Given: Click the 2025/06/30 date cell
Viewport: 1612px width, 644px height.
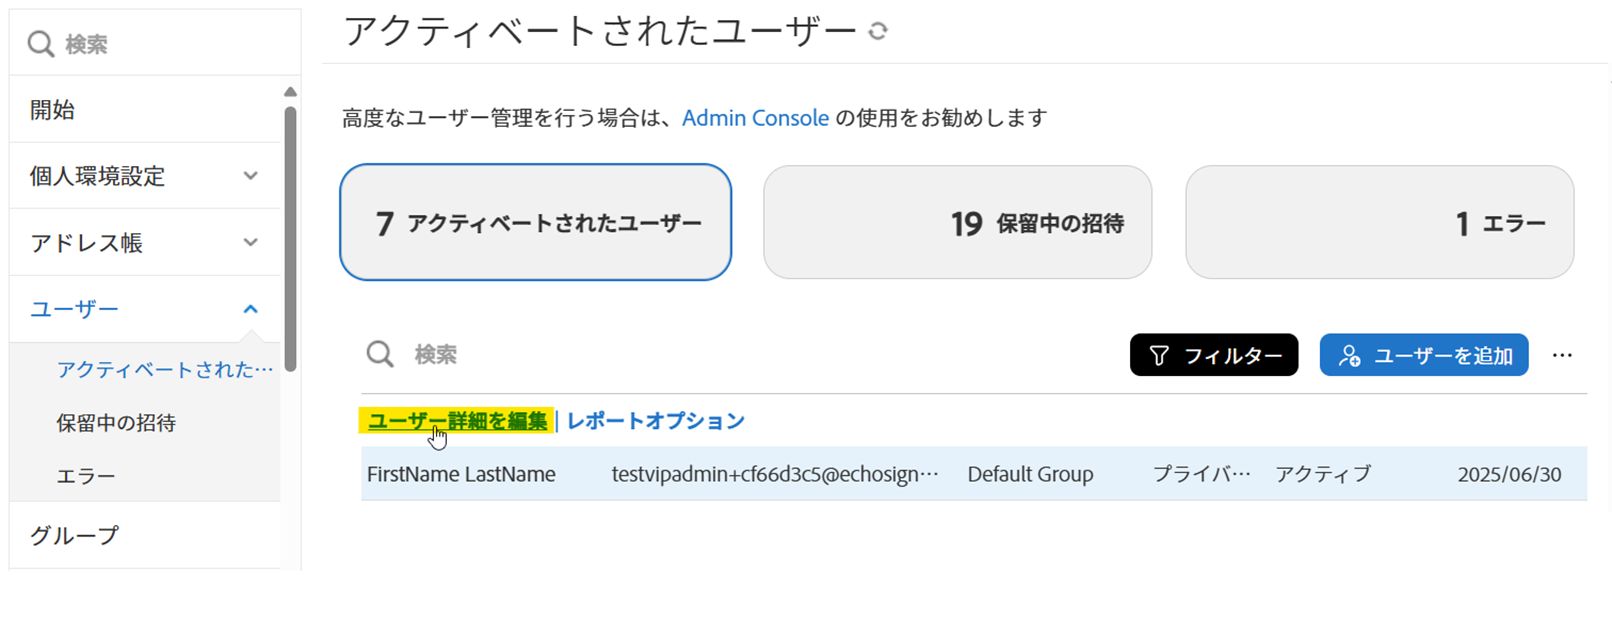Looking at the screenshot, I should click(x=1509, y=474).
